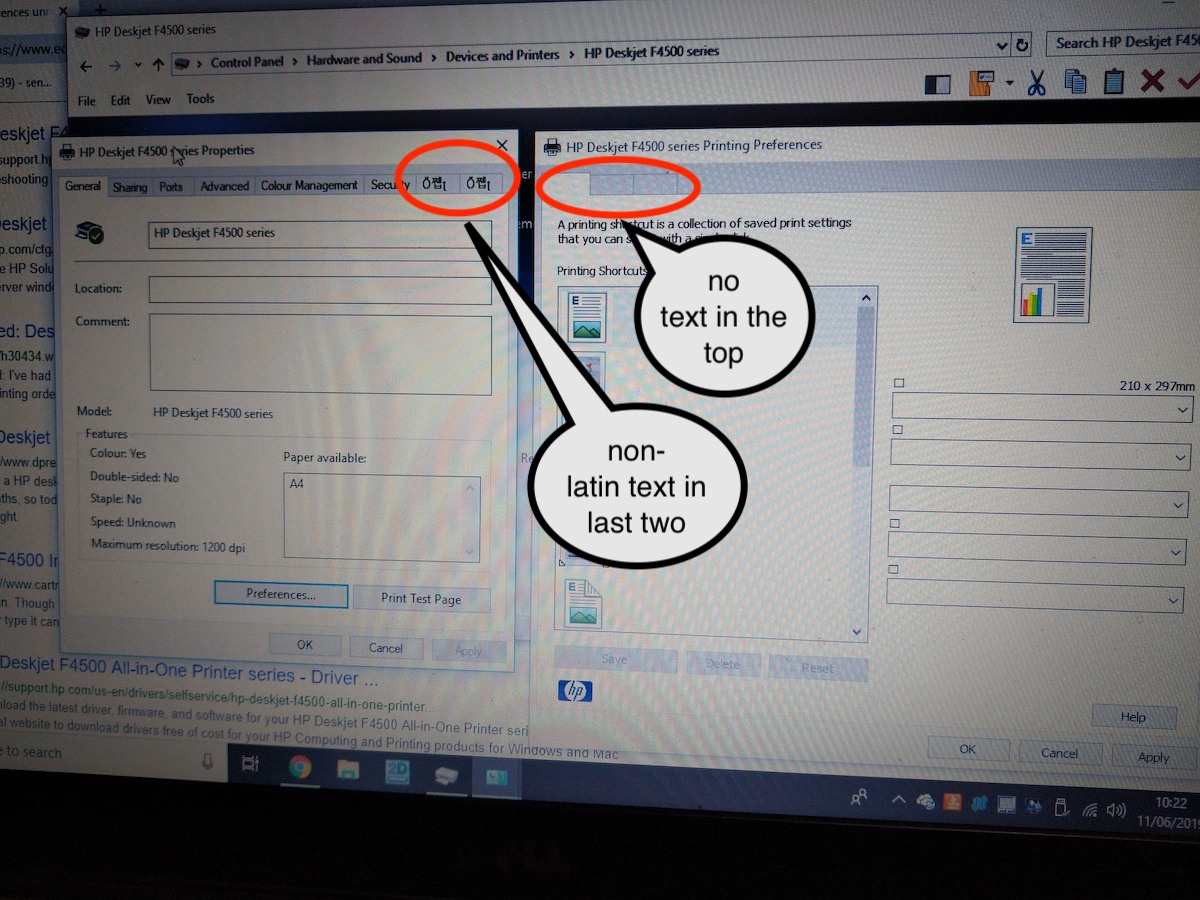The image size is (1200, 900).
Task: Open File Explorer from the taskbar
Action: [348, 769]
